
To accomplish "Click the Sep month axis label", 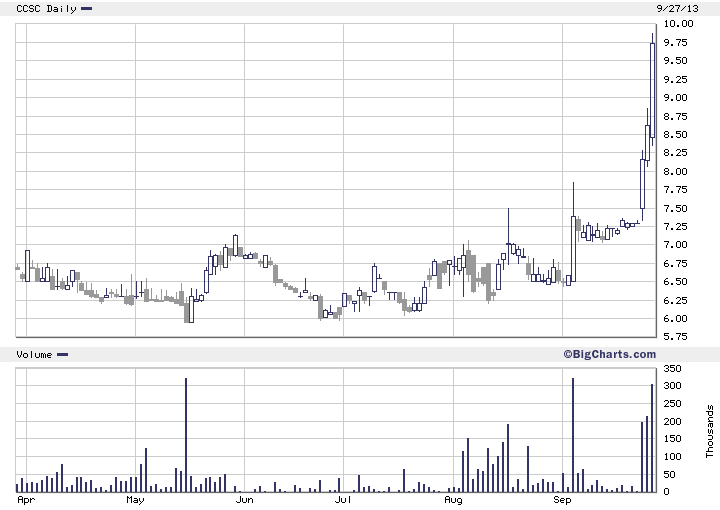I will (x=562, y=500).
